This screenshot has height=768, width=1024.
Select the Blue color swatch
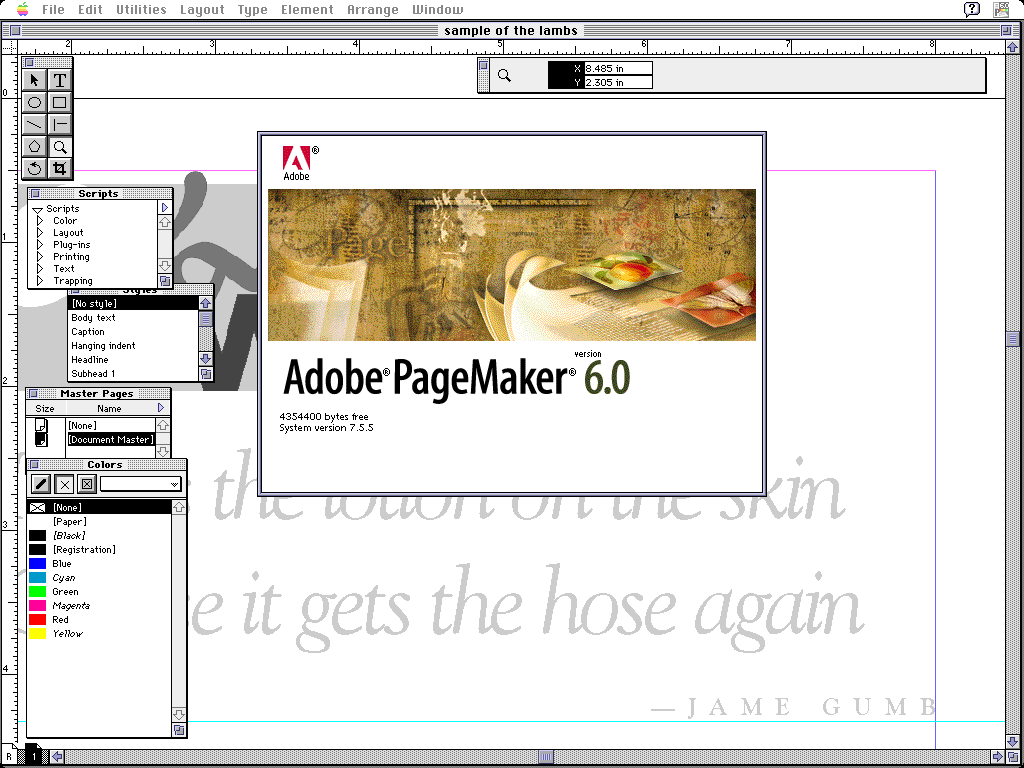coord(38,564)
